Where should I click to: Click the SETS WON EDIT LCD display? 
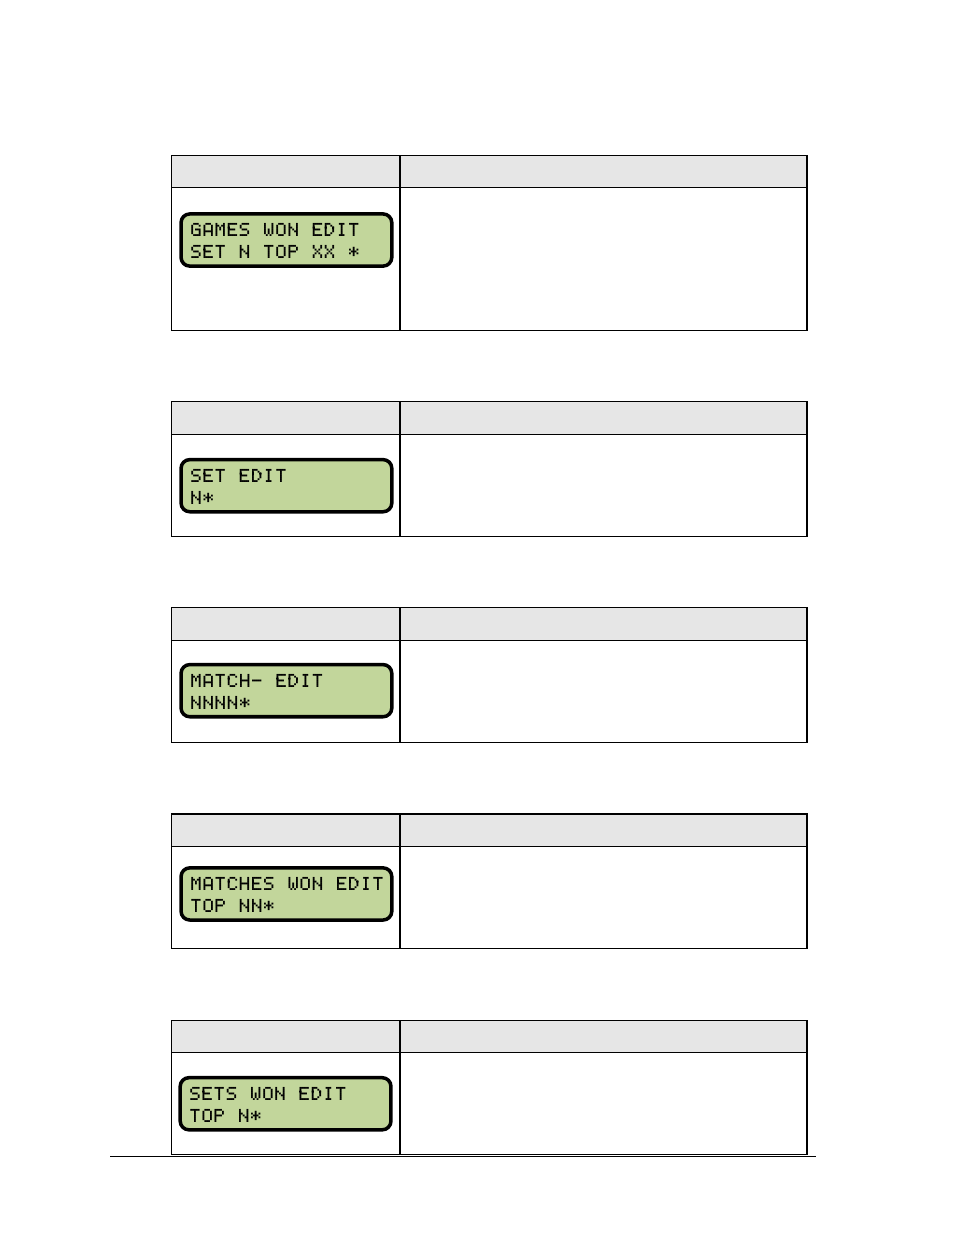[285, 1104]
